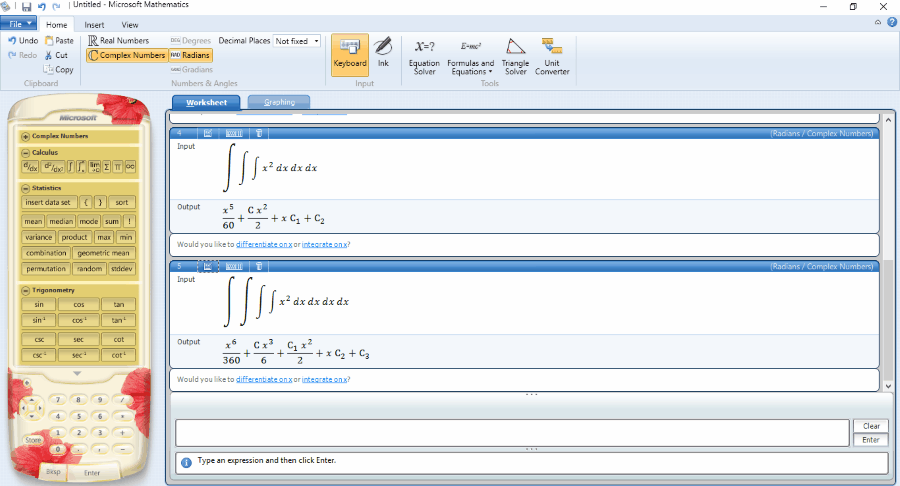Insert limit function on calculator pad
The image size is (900, 486).
pos(95,167)
